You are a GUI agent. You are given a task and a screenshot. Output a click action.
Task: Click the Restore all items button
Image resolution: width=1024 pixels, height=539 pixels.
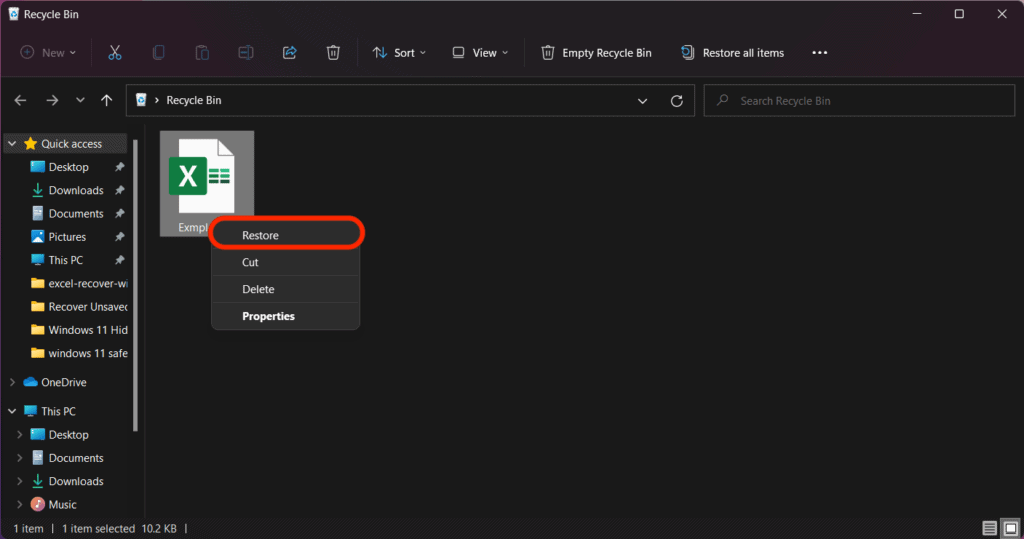(x=732, y=52)
